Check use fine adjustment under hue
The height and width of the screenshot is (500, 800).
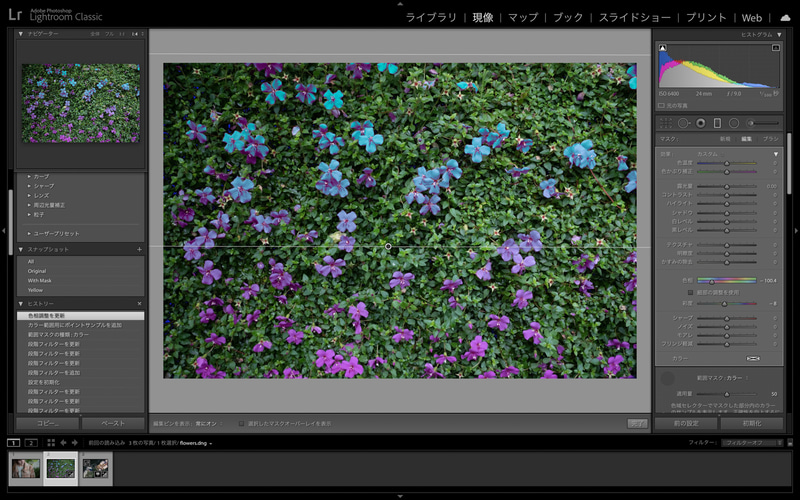point(690,292)
